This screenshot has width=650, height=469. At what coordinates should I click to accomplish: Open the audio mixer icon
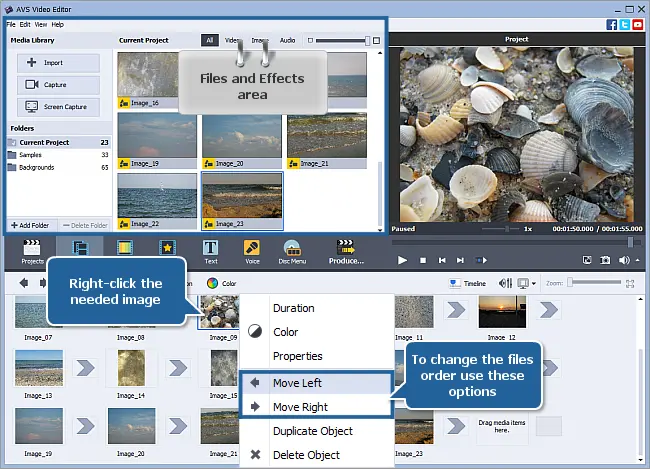[505, 283]
